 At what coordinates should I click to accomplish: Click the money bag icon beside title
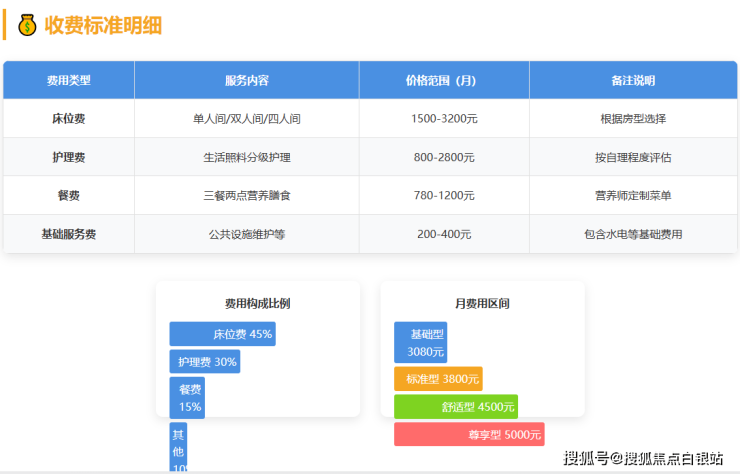[x=27, y=25]
